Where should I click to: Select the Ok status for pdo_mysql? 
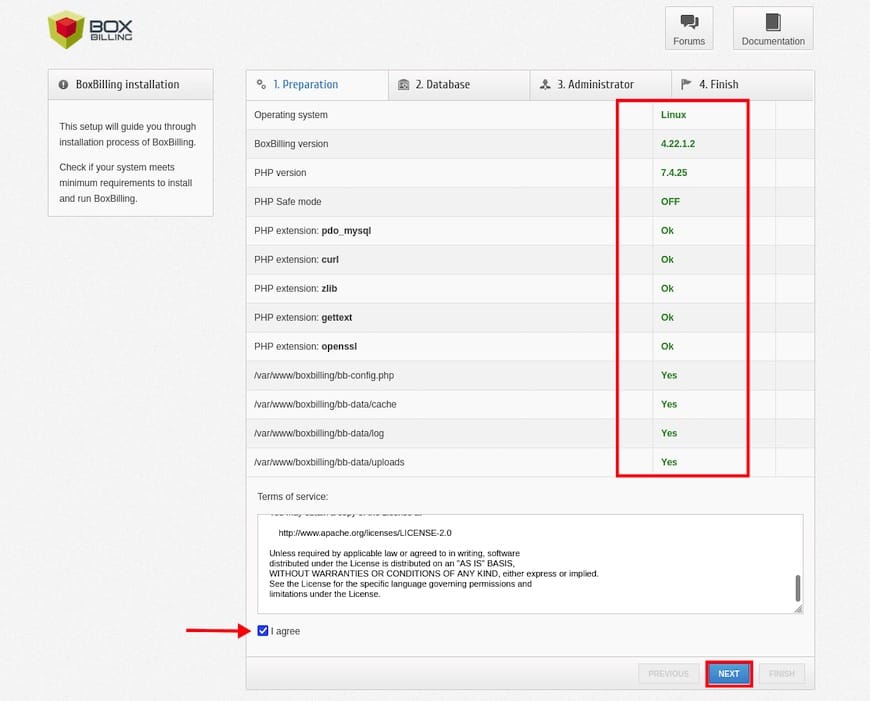click(x=667, y=230)
